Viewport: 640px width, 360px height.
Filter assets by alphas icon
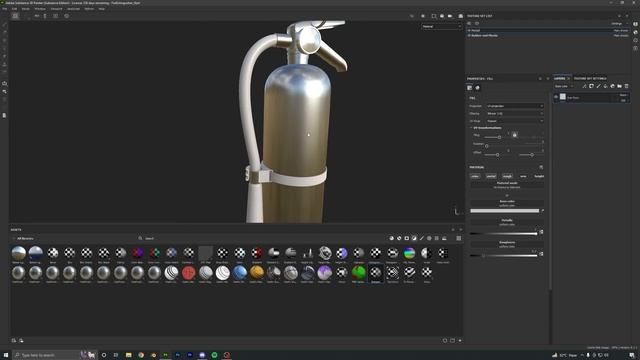pos(429,238)
